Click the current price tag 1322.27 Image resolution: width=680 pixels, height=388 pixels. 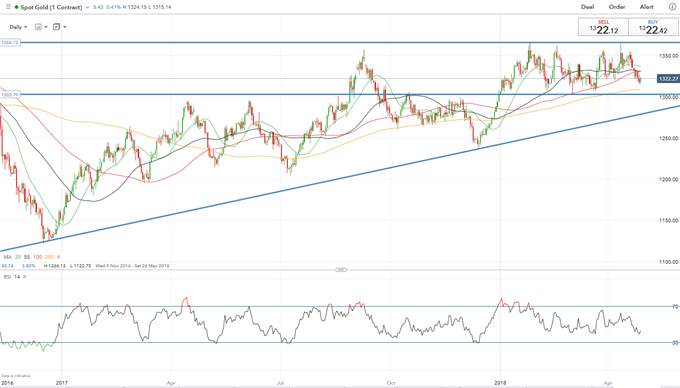tap(668, 79)
